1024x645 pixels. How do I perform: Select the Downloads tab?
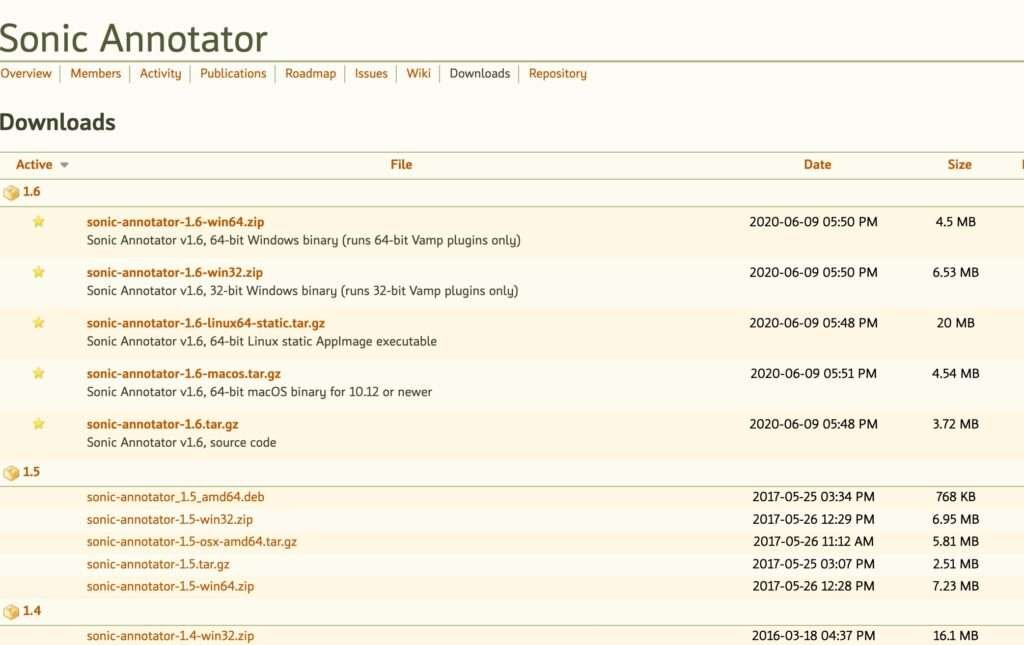tap(479, 73)
